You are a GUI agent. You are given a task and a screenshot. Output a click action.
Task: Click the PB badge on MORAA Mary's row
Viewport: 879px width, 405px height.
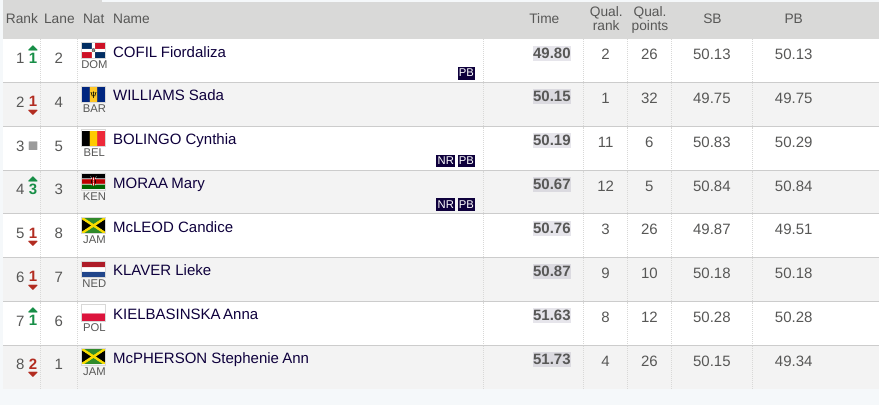[x=466, y=204]
